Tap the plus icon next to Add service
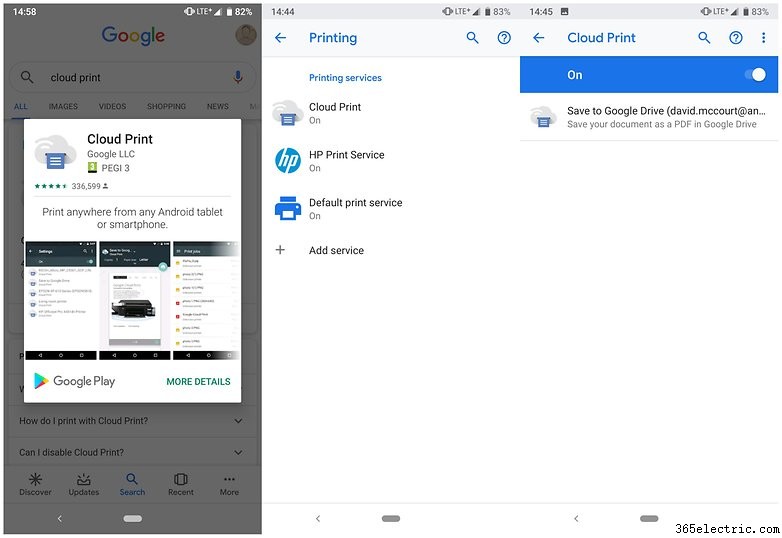The image size is (782, 538). [x=280, y=250]
